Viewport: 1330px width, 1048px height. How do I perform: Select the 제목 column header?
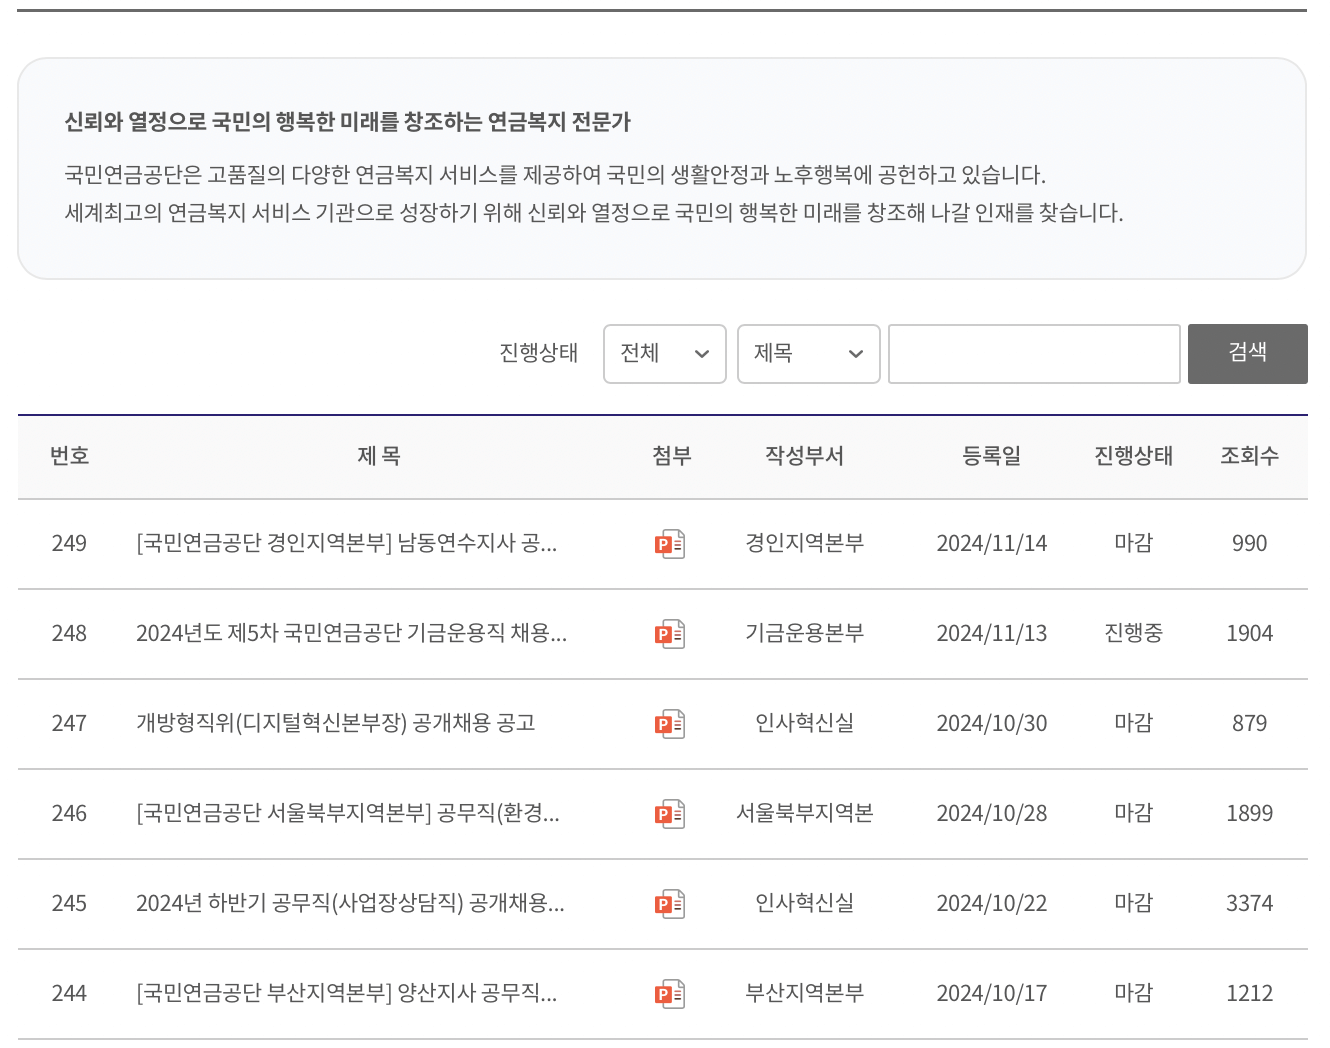(378, 456)
